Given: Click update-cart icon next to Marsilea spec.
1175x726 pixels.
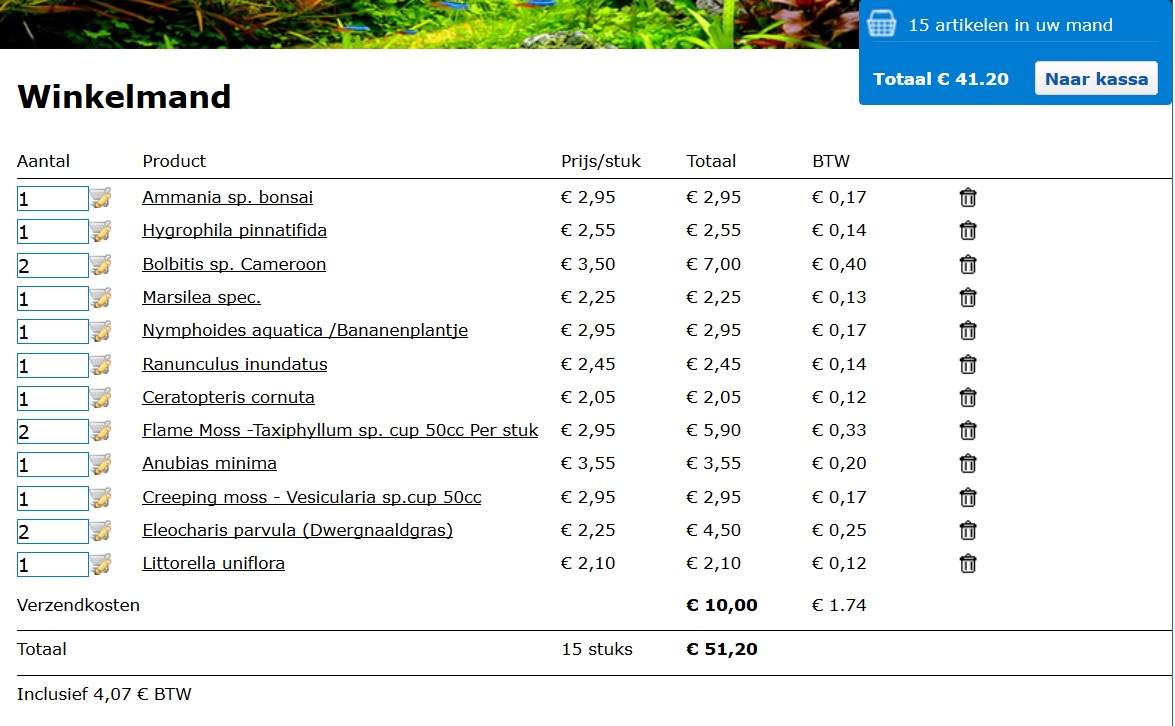Looking at the screenshot, I should [x=100, y=297].
